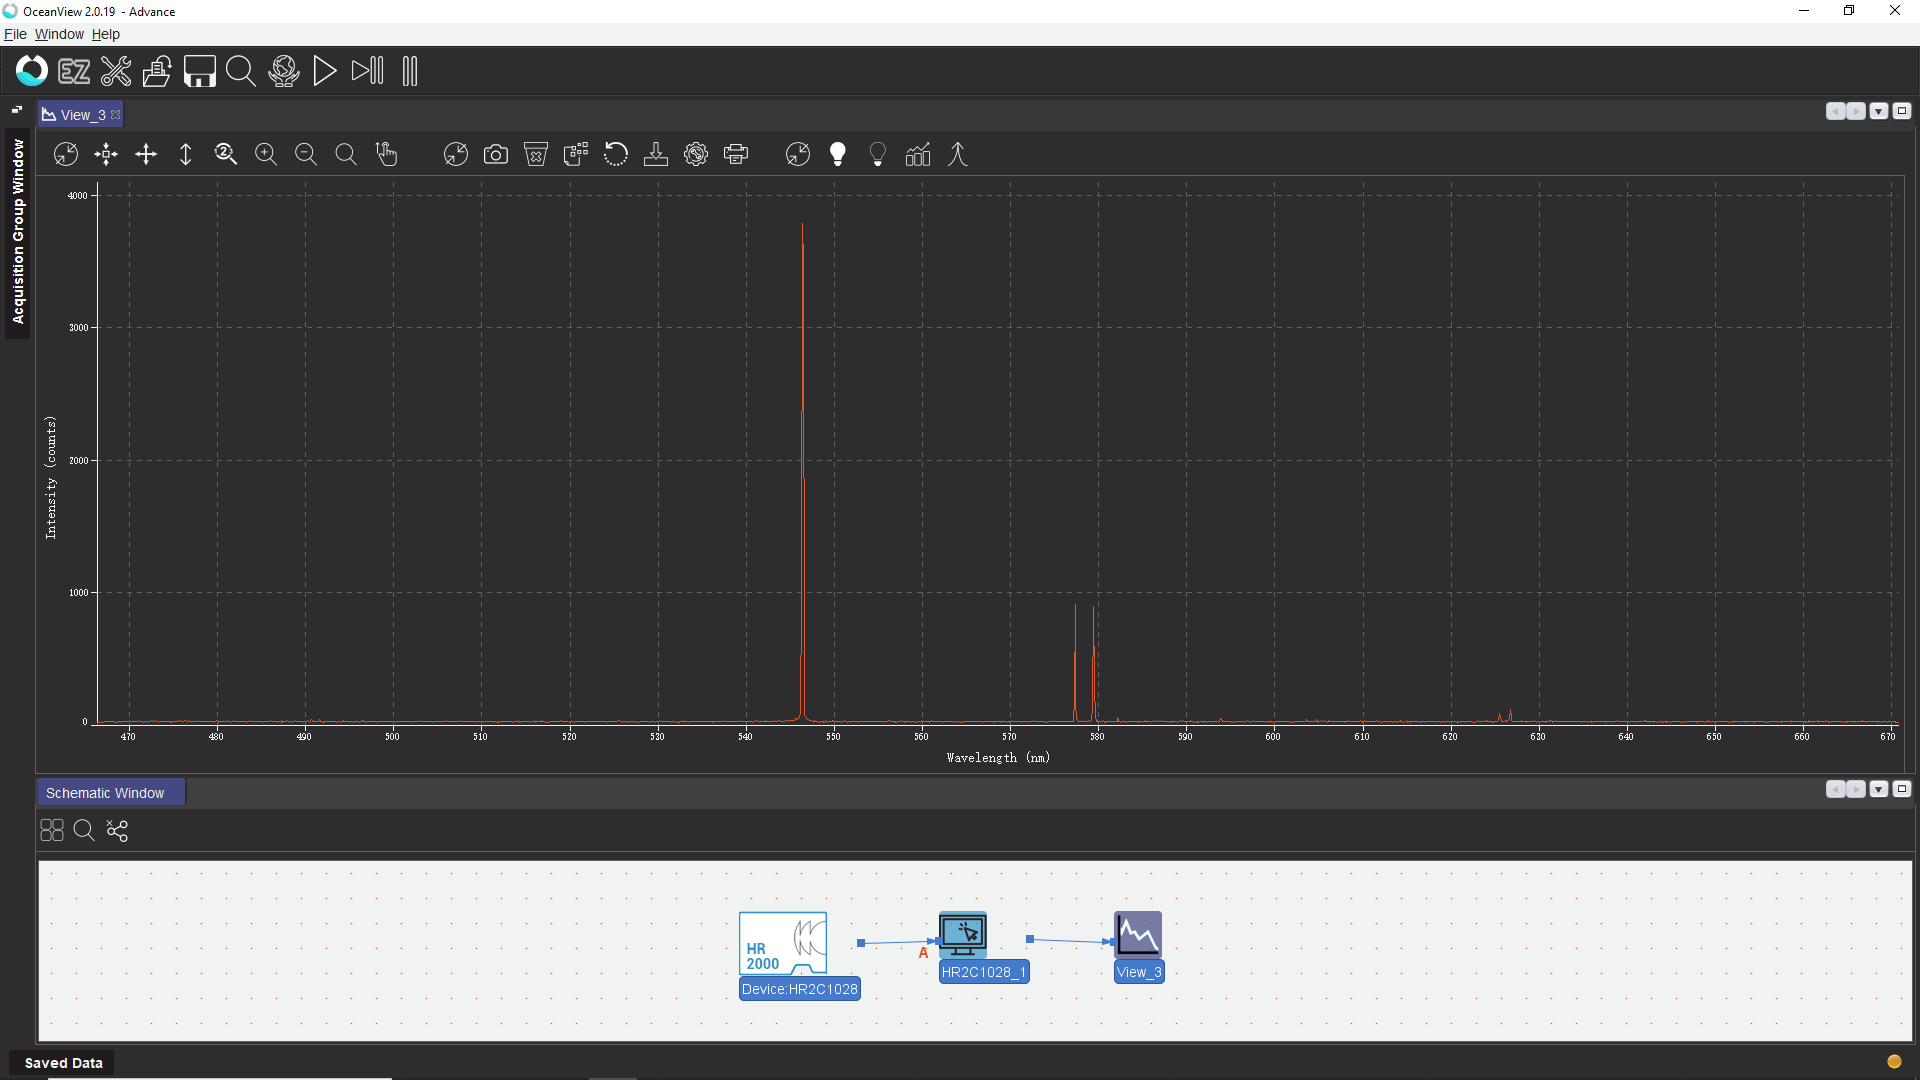
Task: Open the down-arrow dropdown in Schematic Window header
Action: (1879, 789)
